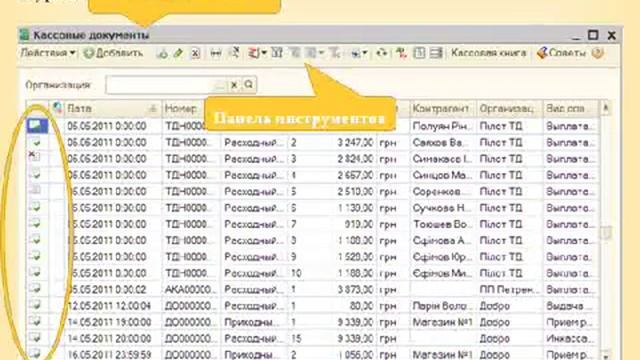This screenshot has height=360, width=640.
Task: Select the date 16.05.2011 23:59:59
Action: pyautogui.click(x=109, y=355)
